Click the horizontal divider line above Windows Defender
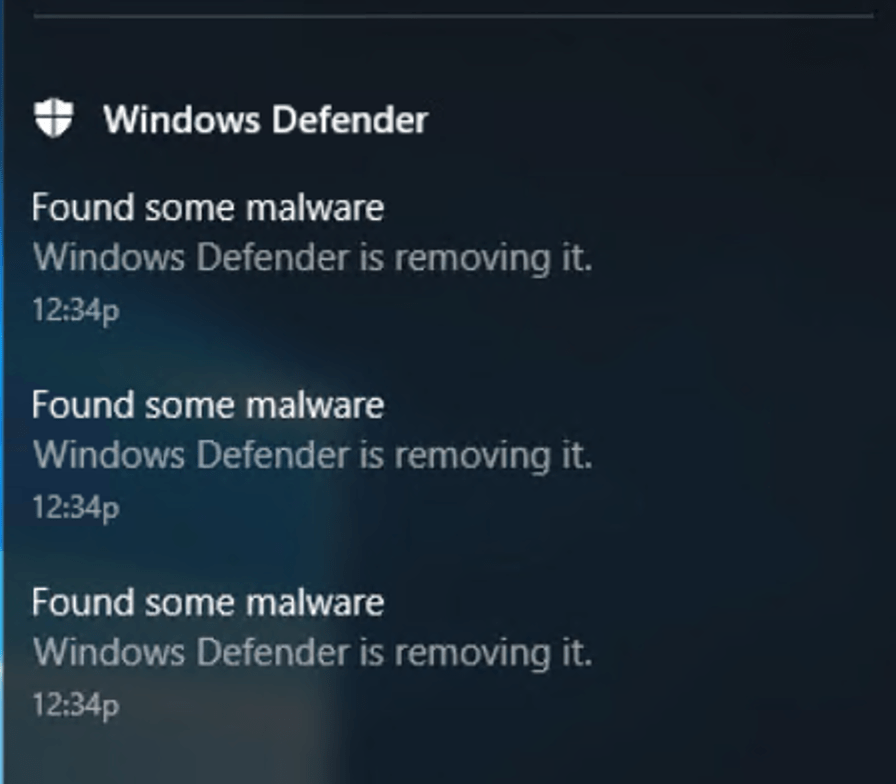 pos(453,16)
